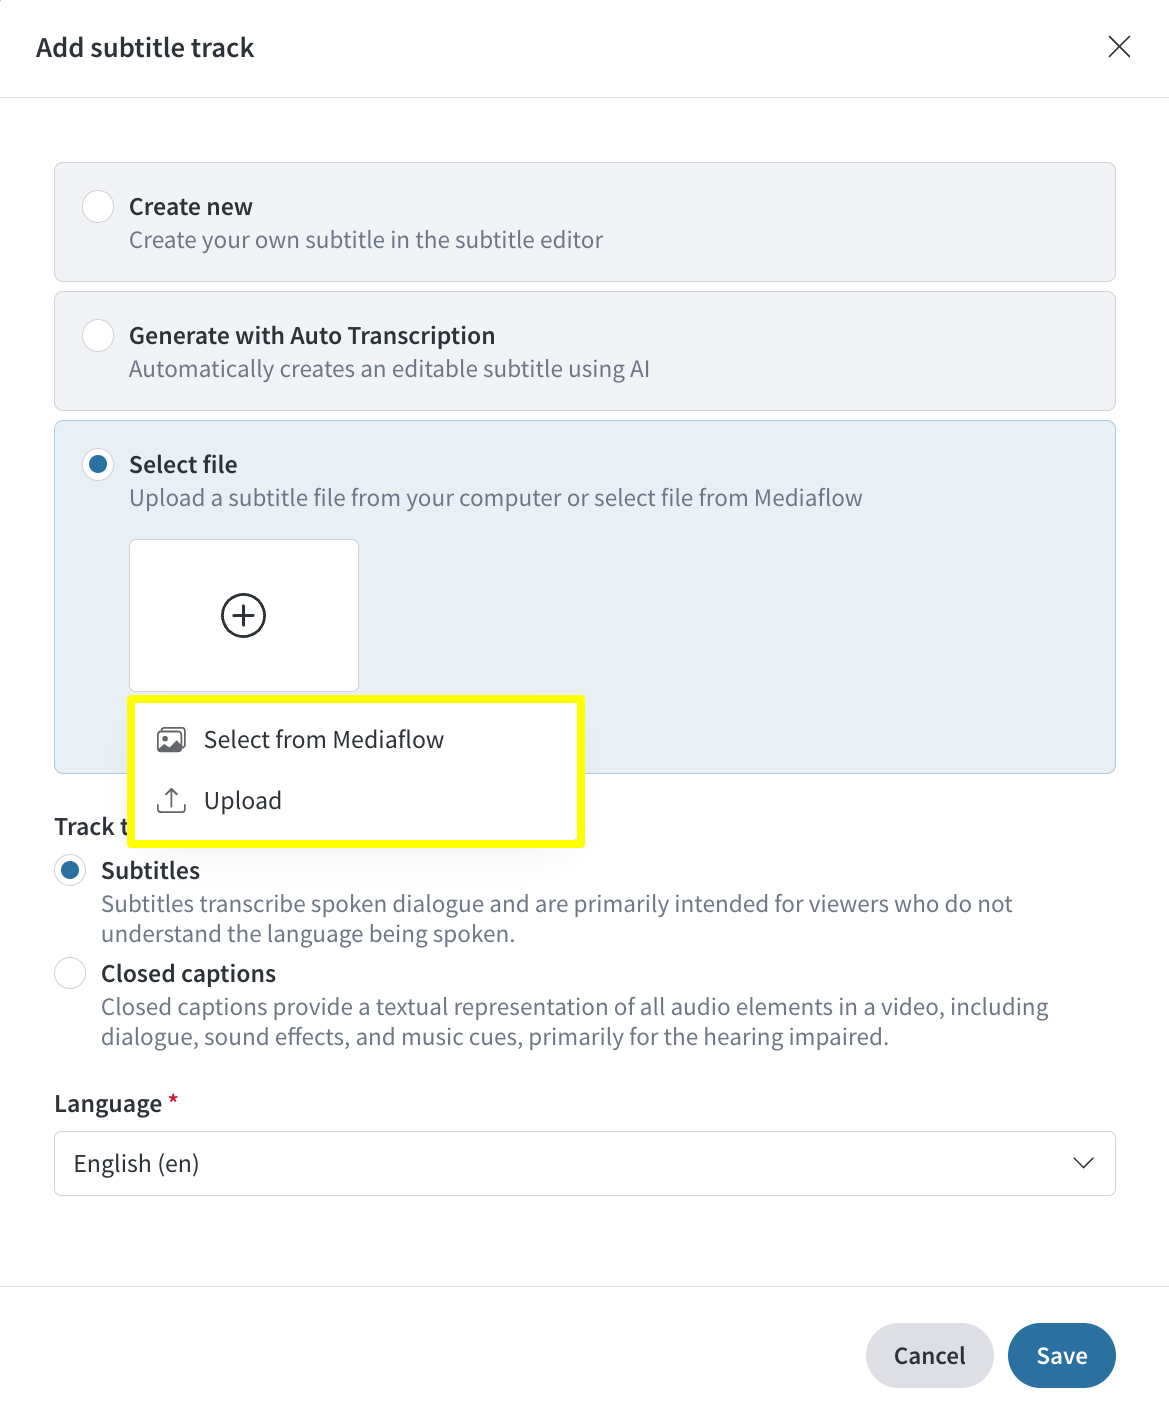
Task: Open the Language dropdown
Action: pyautogui.click(x=585, y=1163)
